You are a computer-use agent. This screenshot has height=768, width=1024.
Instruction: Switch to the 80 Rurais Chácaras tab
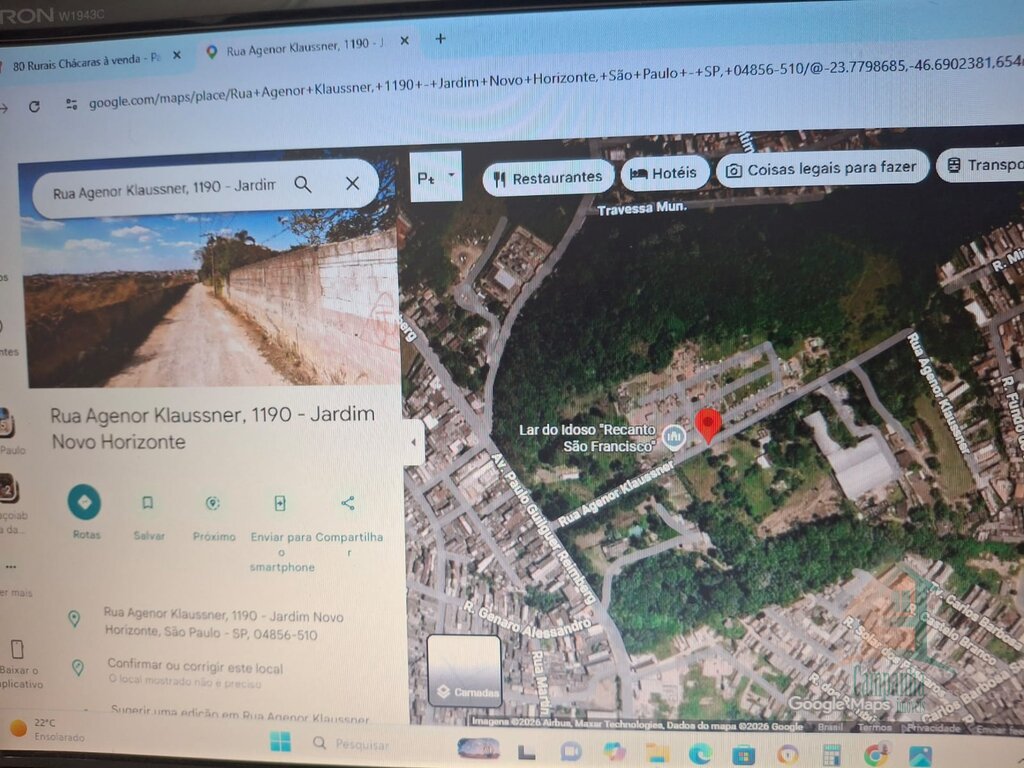pyautogui.click(x=90, y=59)
